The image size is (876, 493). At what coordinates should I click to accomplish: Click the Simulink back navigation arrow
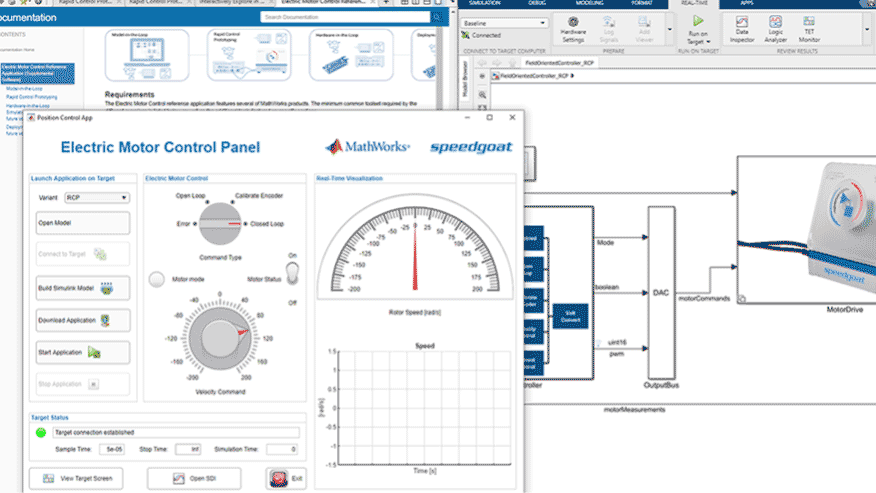click(x=482, y=63)
